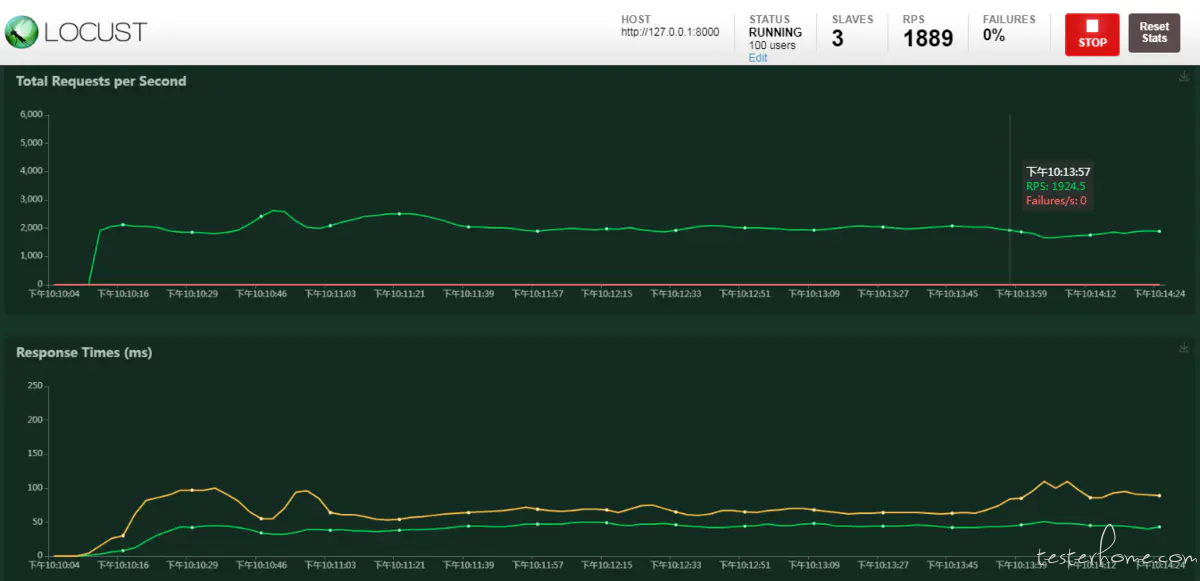This screenshot has height=581, width=1200.
Task: Click the tooltip value 'RPS: 1924.5'
Action: click(x=1056, y=186)
